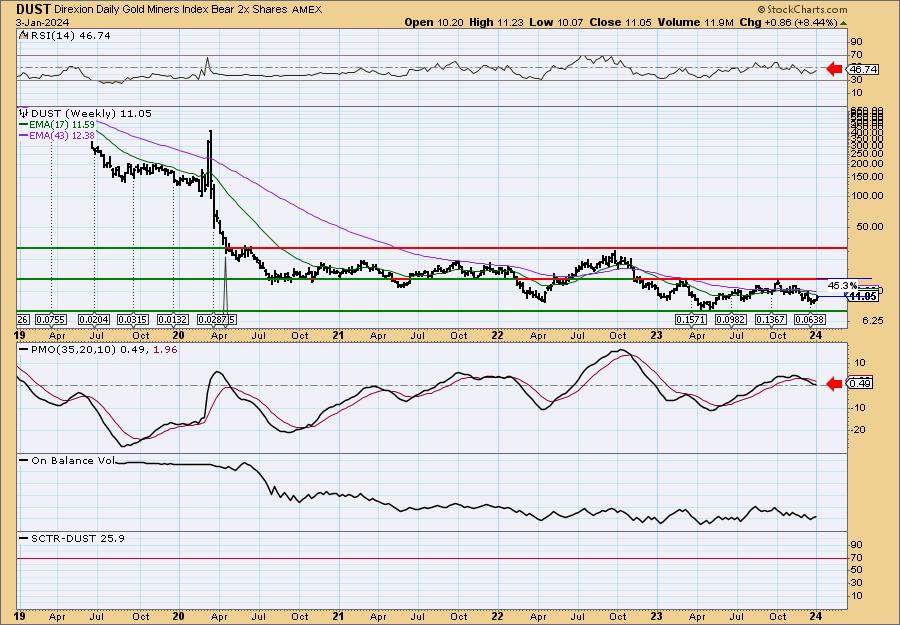Click the purple EMA(43) legend line
Viewport: 900px width, 625px height.
click(24, 135)
